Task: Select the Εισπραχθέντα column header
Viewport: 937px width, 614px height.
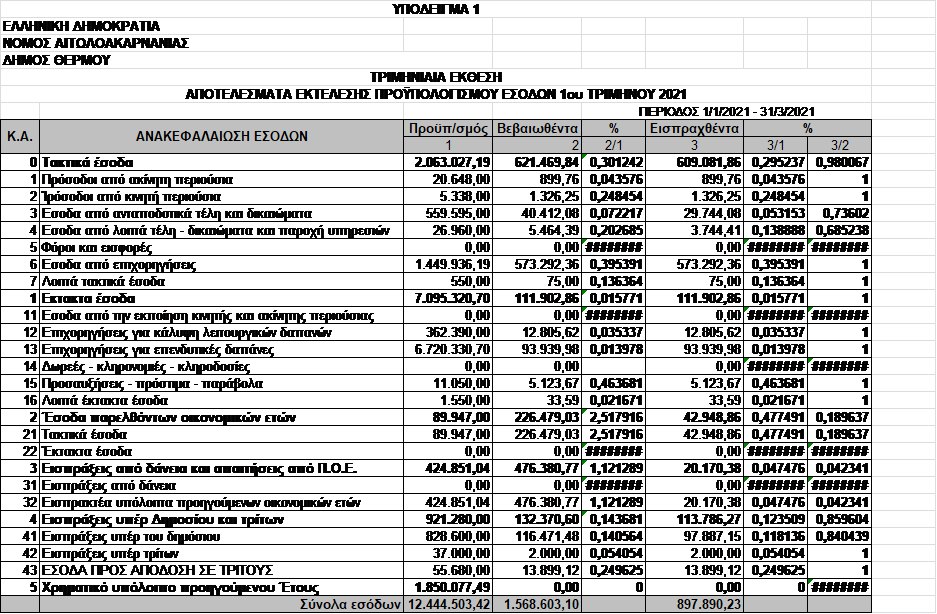Action: [694, 128]
